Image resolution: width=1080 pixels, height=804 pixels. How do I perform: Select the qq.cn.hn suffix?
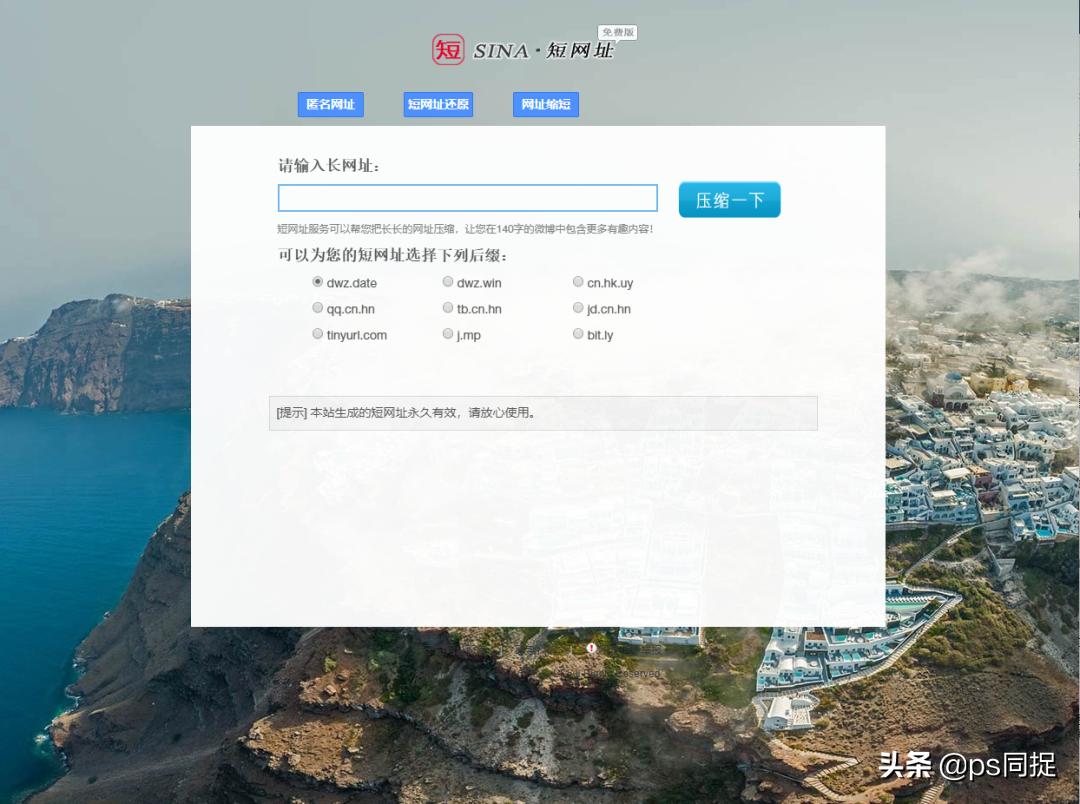tap(317, 307)
